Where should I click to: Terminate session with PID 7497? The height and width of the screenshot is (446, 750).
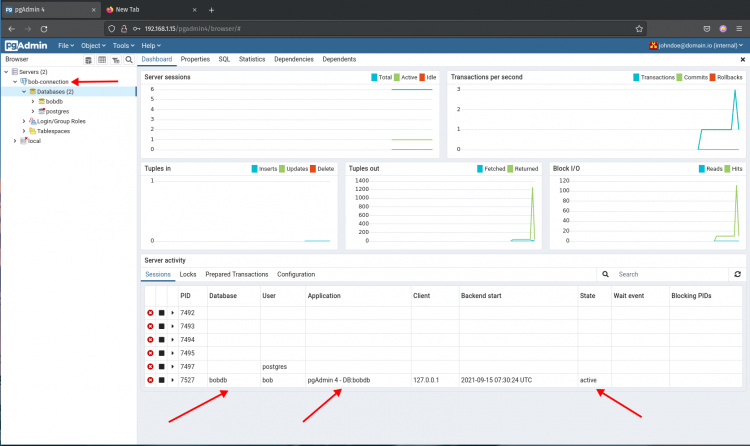pos(150,367)
